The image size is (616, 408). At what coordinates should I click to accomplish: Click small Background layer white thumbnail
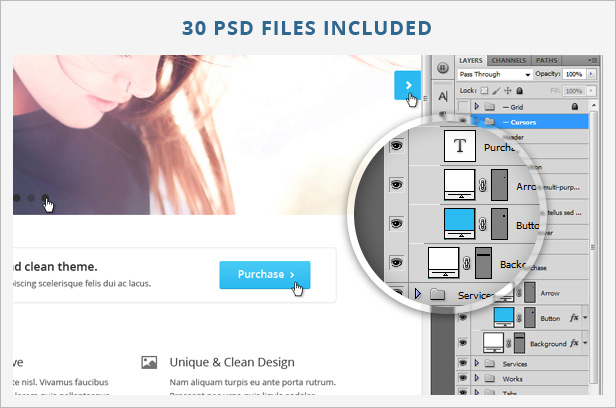(493, 343)
